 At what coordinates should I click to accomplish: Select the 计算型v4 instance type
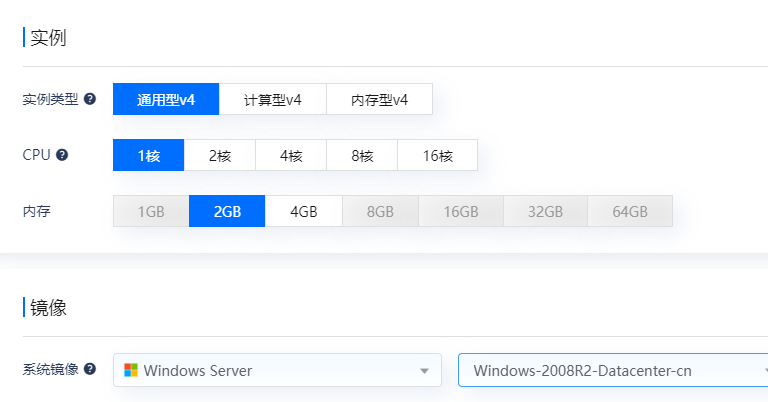272,99
